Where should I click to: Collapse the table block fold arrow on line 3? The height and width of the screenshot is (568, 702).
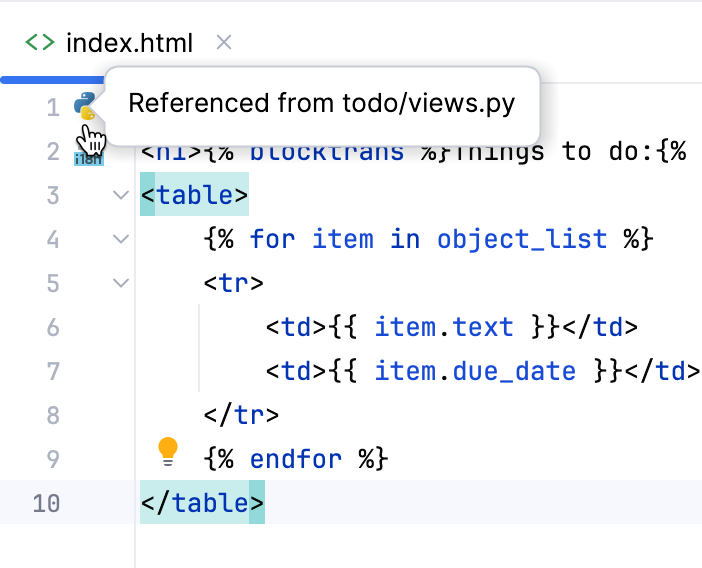point(121,195)
